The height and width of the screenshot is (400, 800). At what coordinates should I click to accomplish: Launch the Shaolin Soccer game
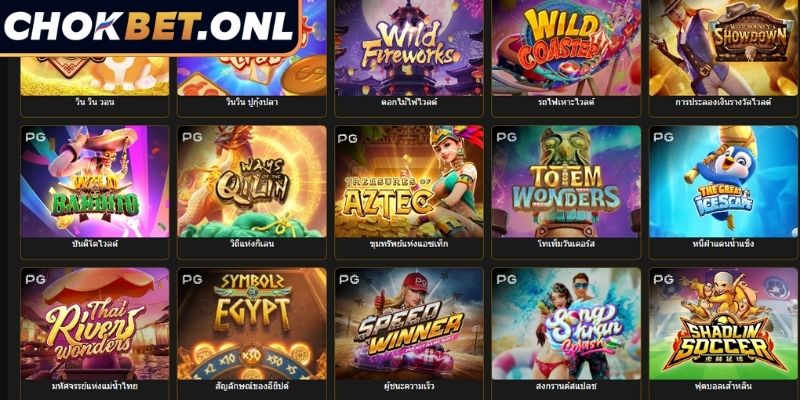(x=723, y=324)
